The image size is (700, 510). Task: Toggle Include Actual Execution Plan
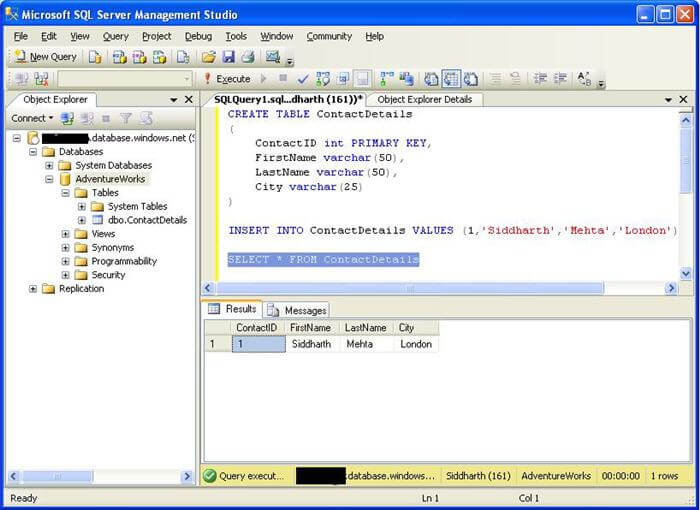[386, 79]
